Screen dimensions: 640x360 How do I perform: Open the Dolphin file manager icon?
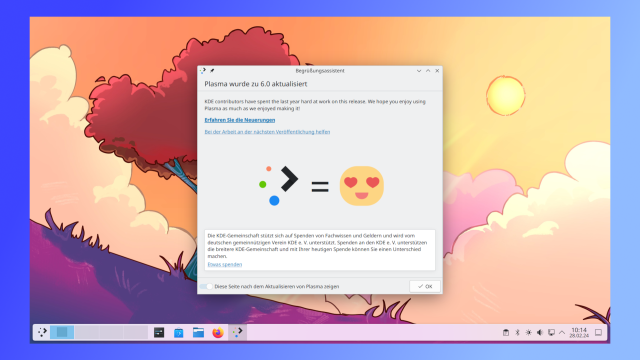click(x=198, y=333)
